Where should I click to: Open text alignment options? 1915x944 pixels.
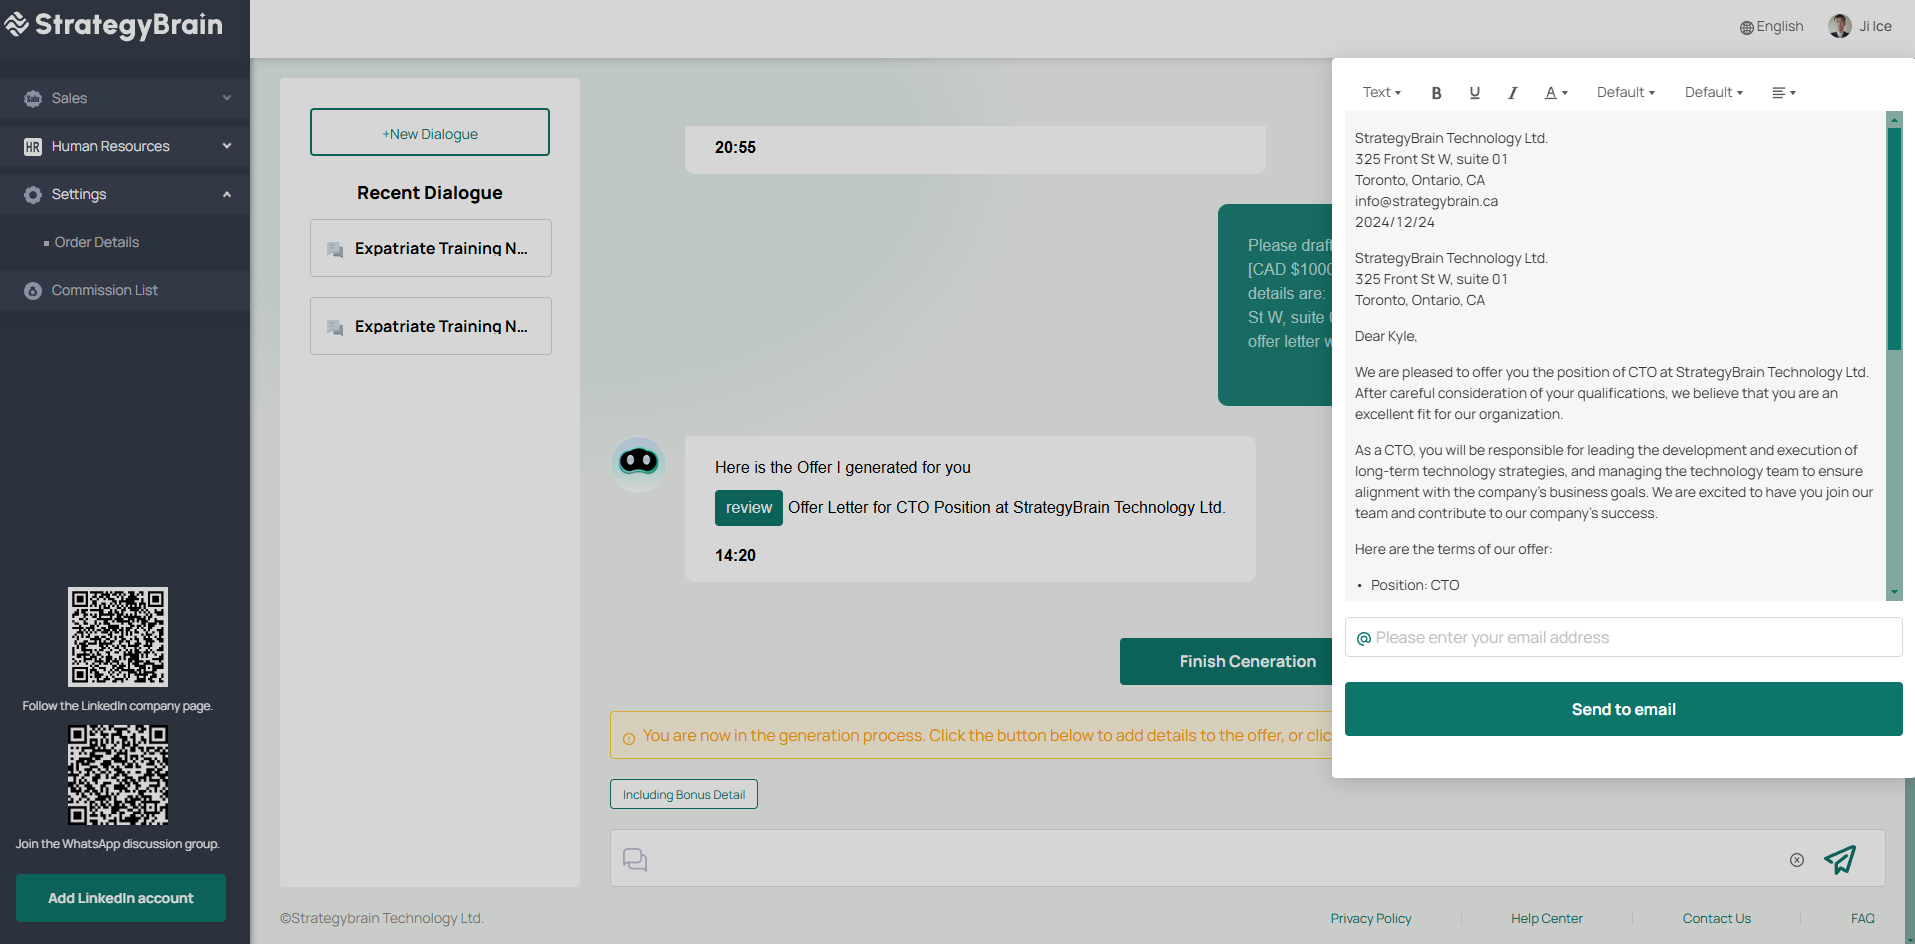coord(1784,93)
